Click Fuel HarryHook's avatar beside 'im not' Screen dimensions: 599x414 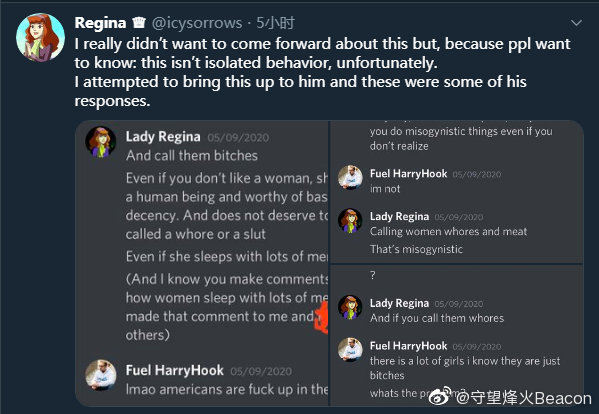[x=350, y=177]
